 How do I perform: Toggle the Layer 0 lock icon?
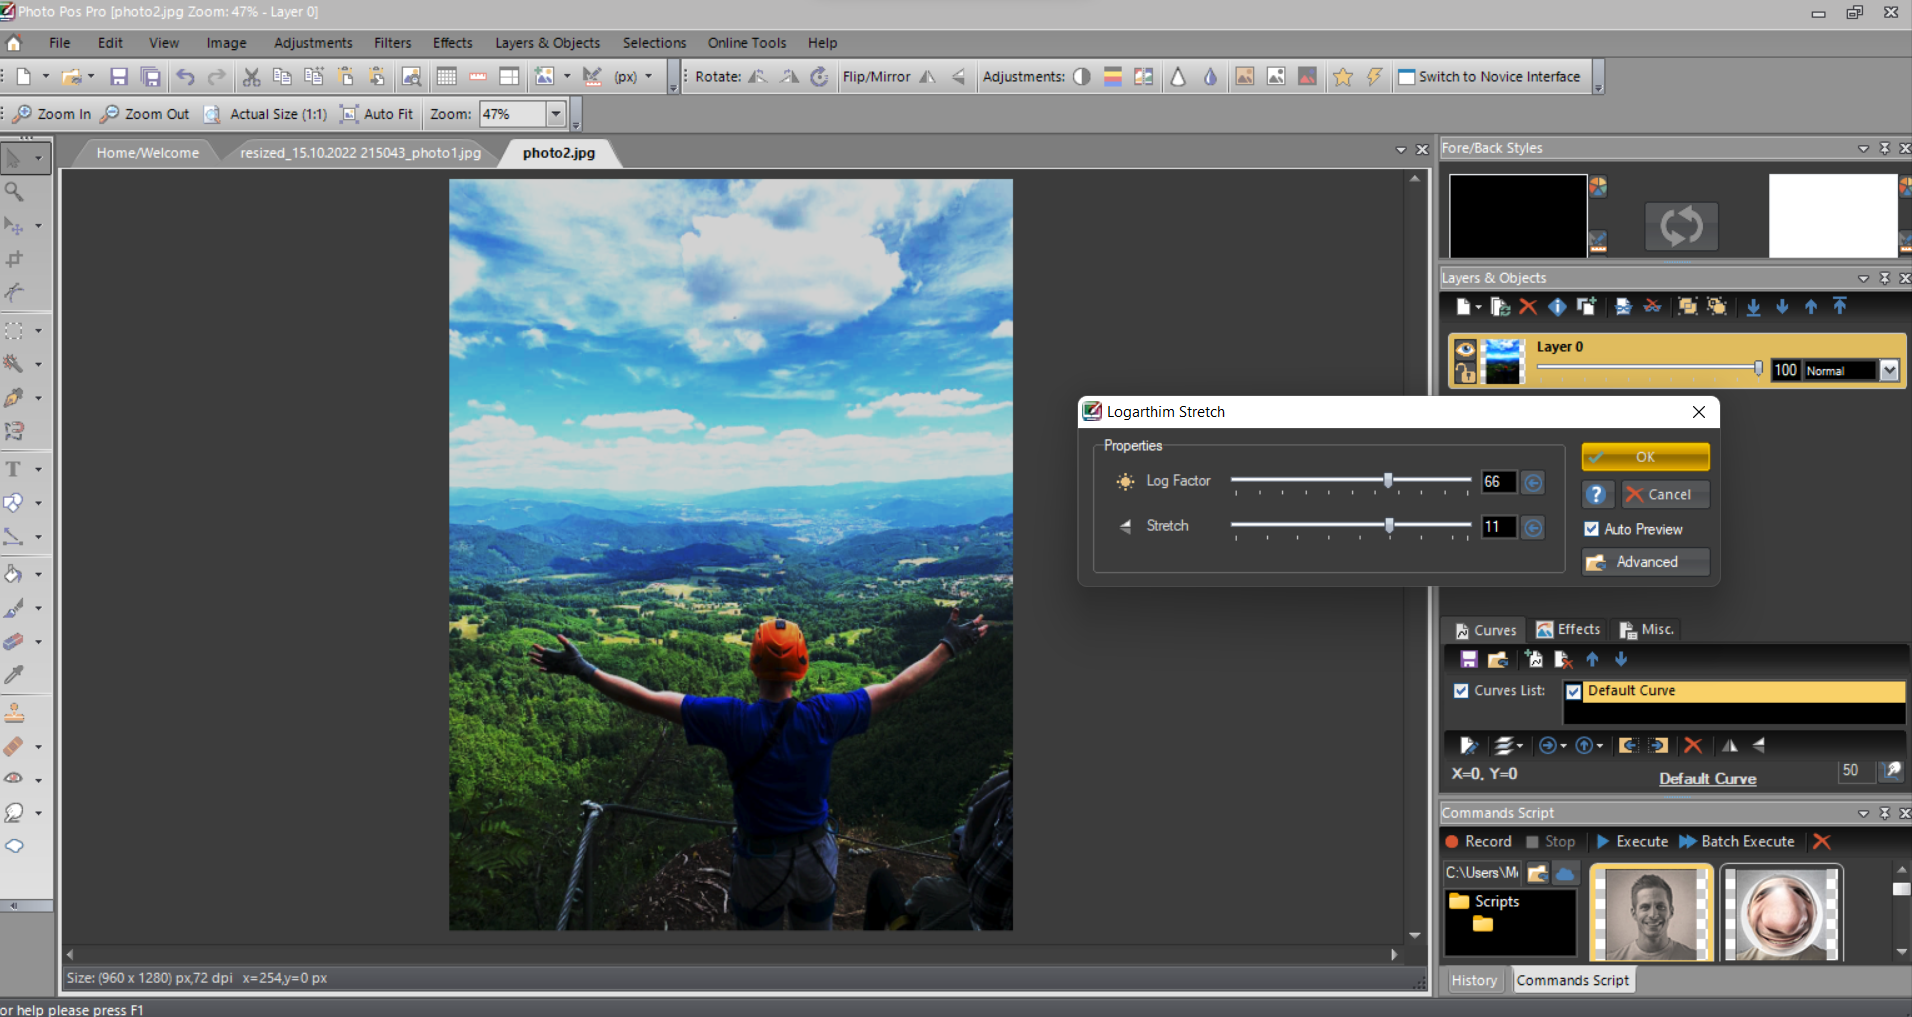pos(1465,373)
